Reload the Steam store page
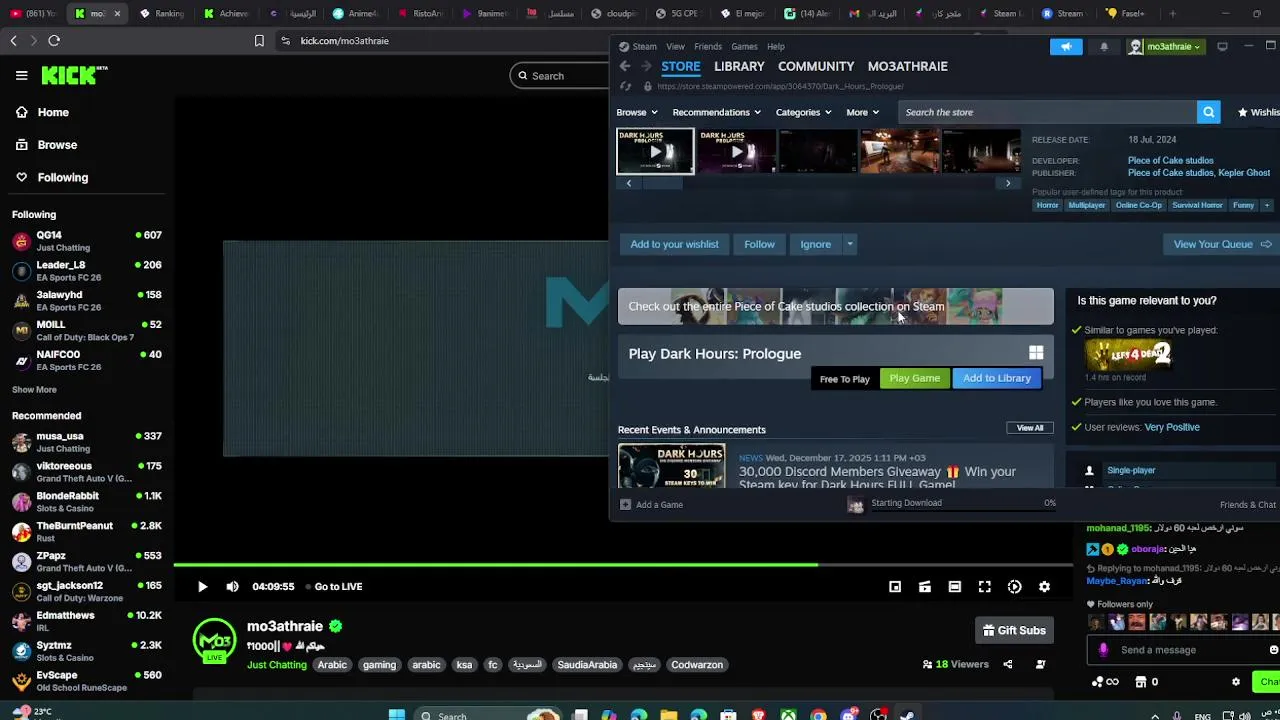 click(626, 86)
